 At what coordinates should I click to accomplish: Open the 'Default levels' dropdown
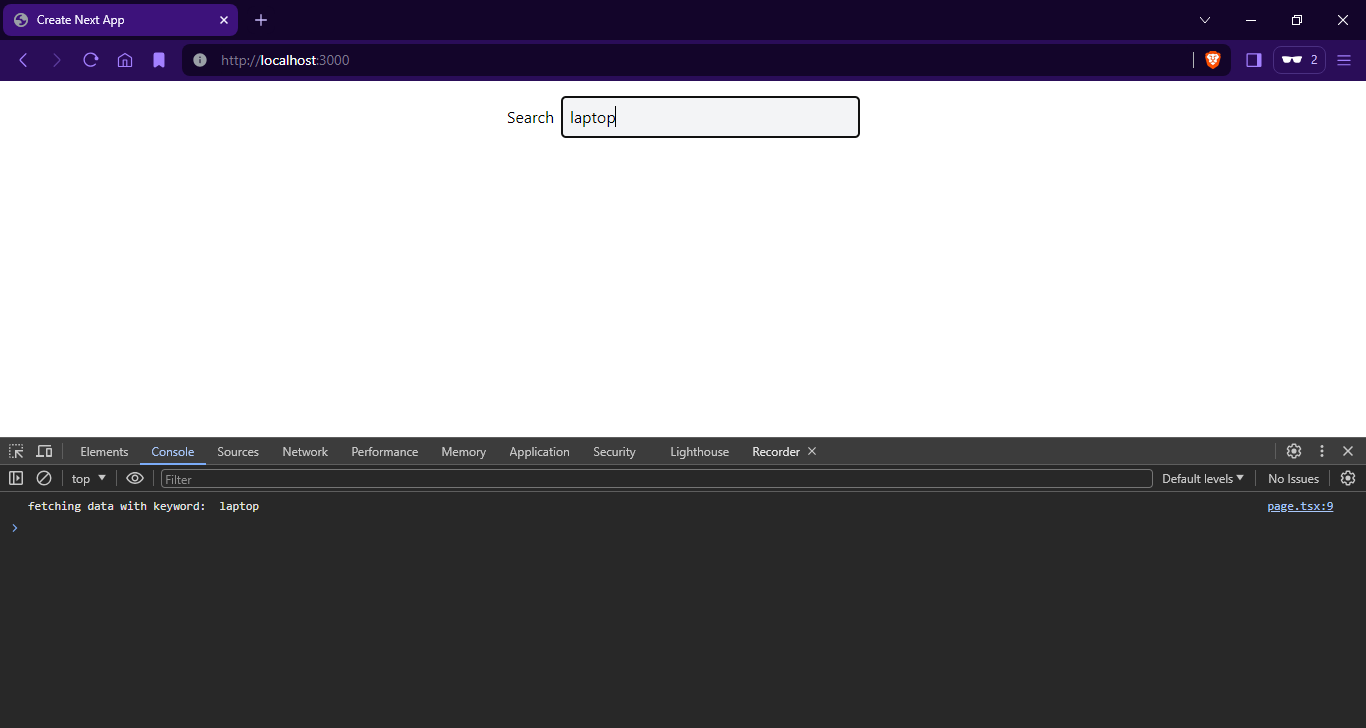1202,478
